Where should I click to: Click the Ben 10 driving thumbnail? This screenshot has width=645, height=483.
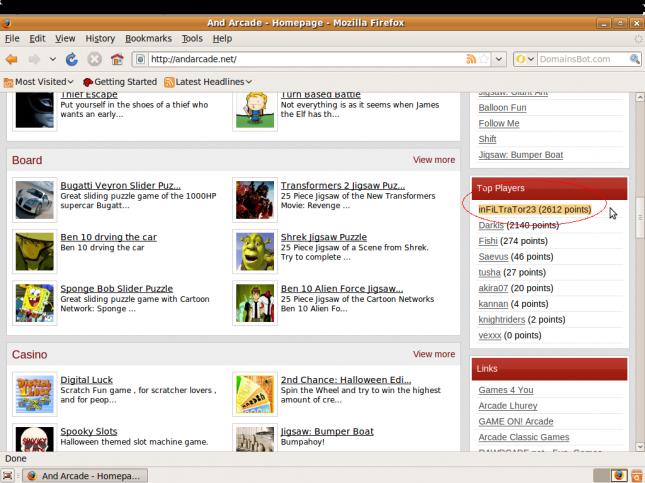coord(35,251)
